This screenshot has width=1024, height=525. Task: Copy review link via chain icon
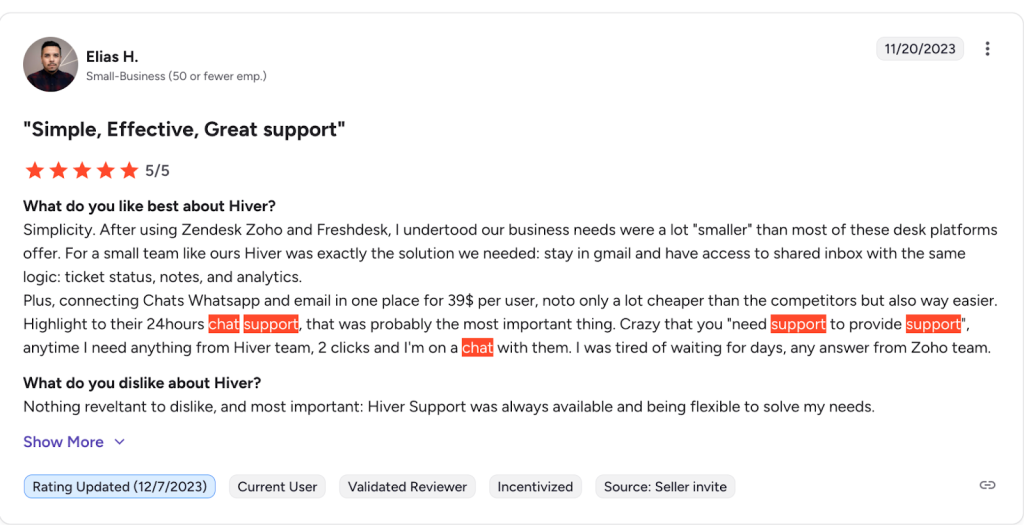pyautogui.click(x=987, y=485)
